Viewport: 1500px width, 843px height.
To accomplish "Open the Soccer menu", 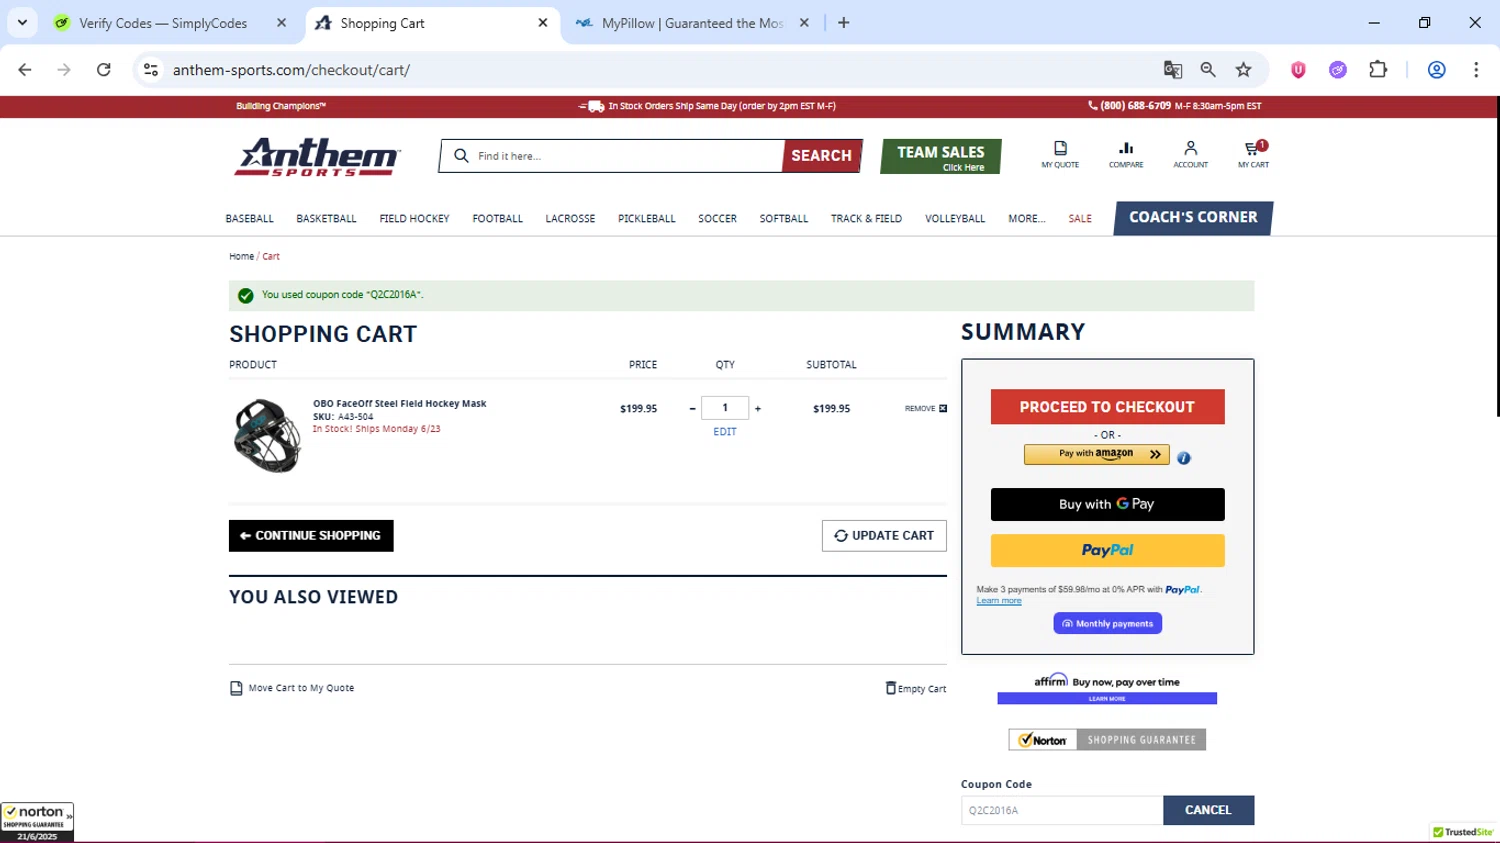I will click(717, 219).
